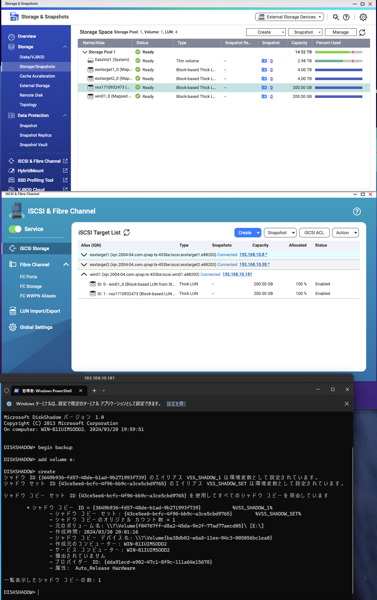
Task: Open the 192.168.10.30 link for esxtarget2
Action: 254,264
